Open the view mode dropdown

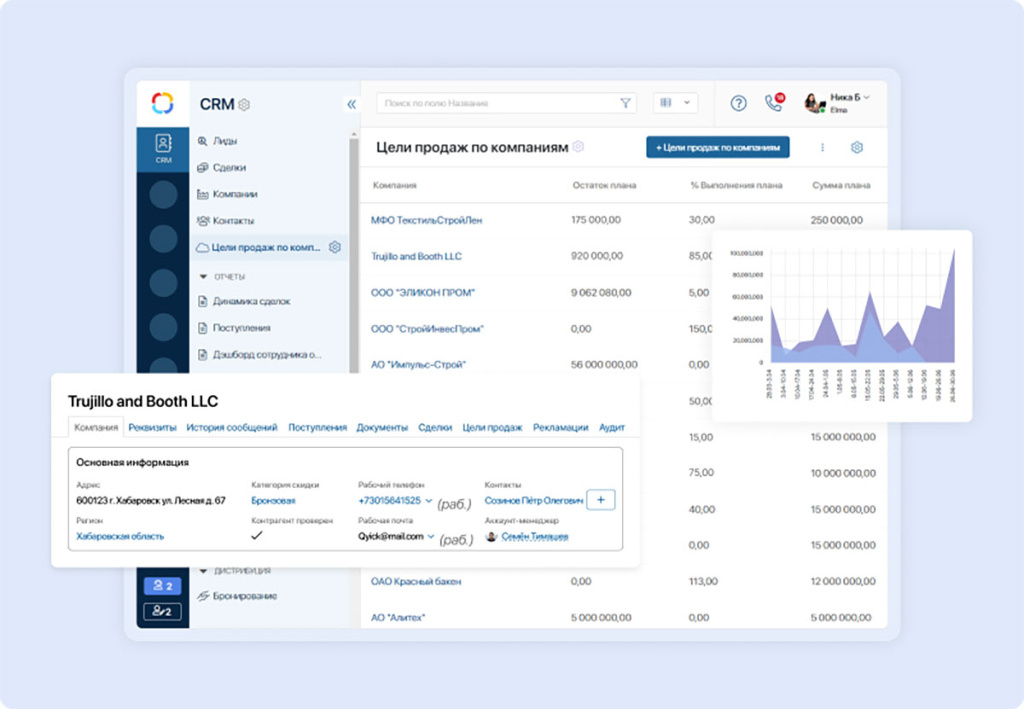click(x=675, y=103)
